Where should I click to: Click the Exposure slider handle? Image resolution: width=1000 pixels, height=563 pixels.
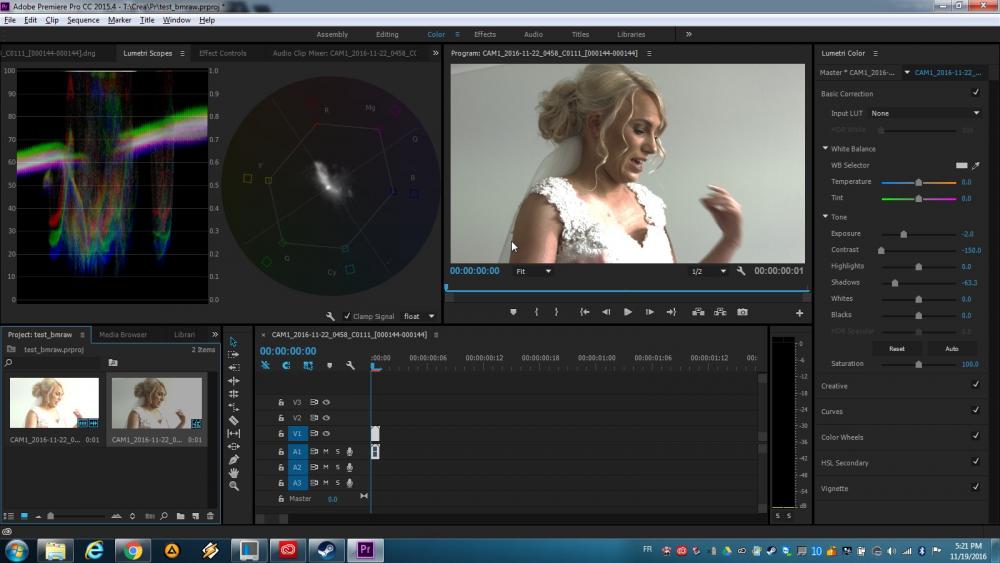click(x=904, y=235)
